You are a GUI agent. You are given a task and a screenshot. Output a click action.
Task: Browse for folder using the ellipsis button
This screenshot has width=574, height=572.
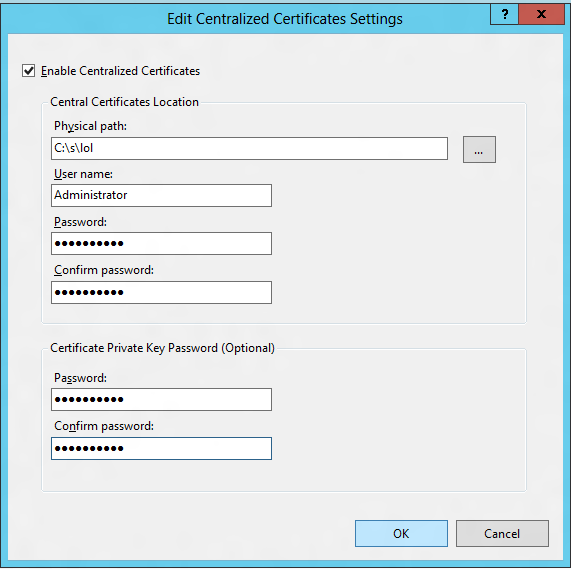pyautogui.click(x=479, y=150)
